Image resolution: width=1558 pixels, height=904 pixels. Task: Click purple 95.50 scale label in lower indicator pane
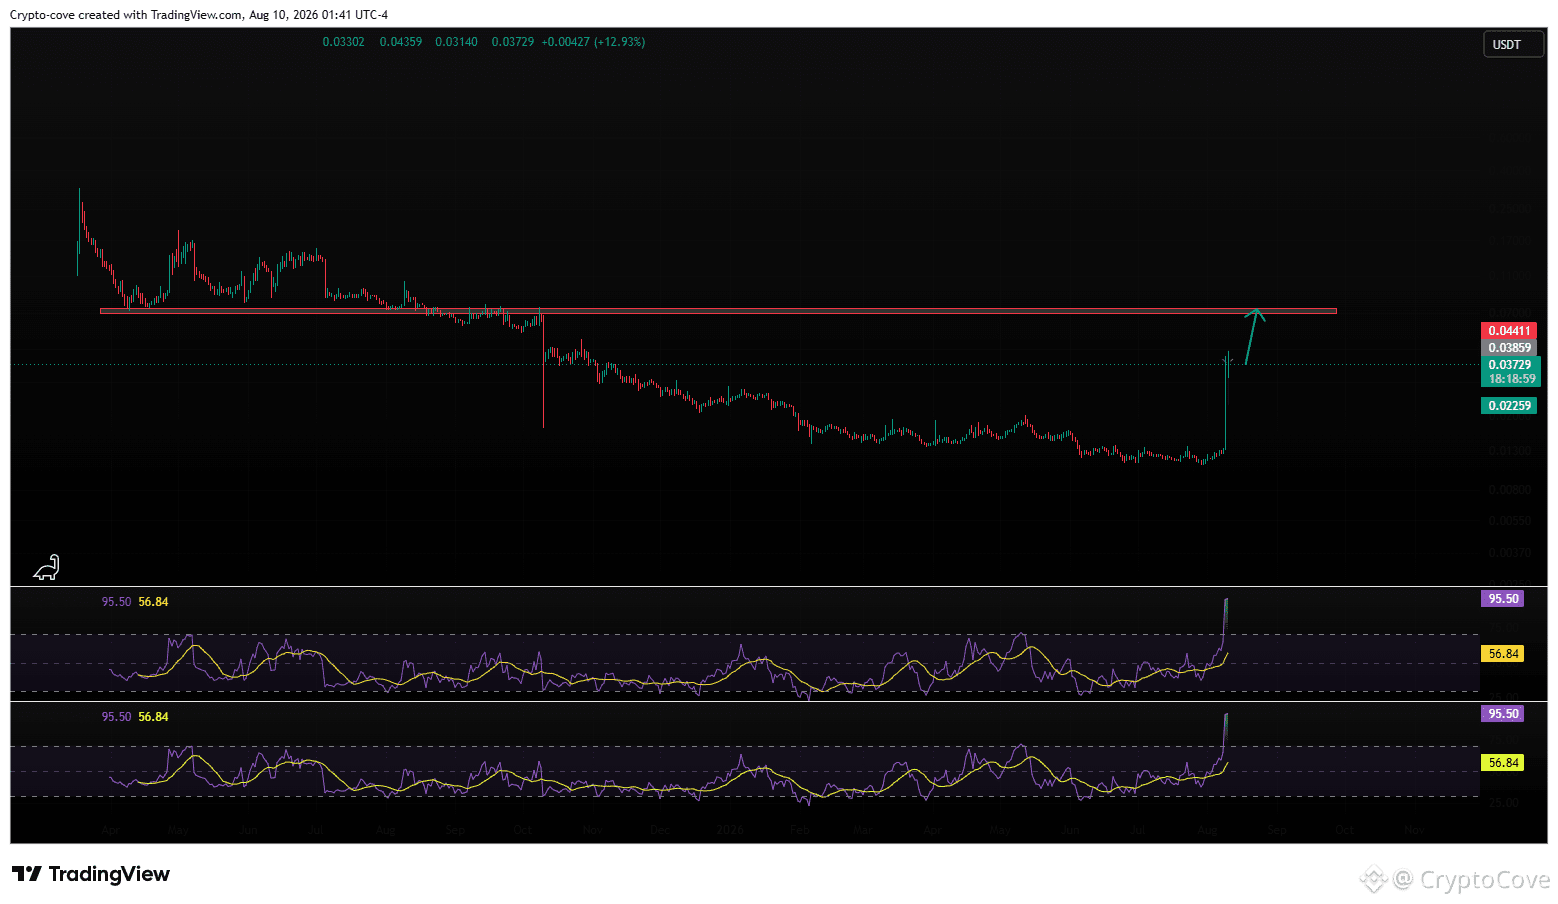pyautogui.click(x=1503, y=714)
